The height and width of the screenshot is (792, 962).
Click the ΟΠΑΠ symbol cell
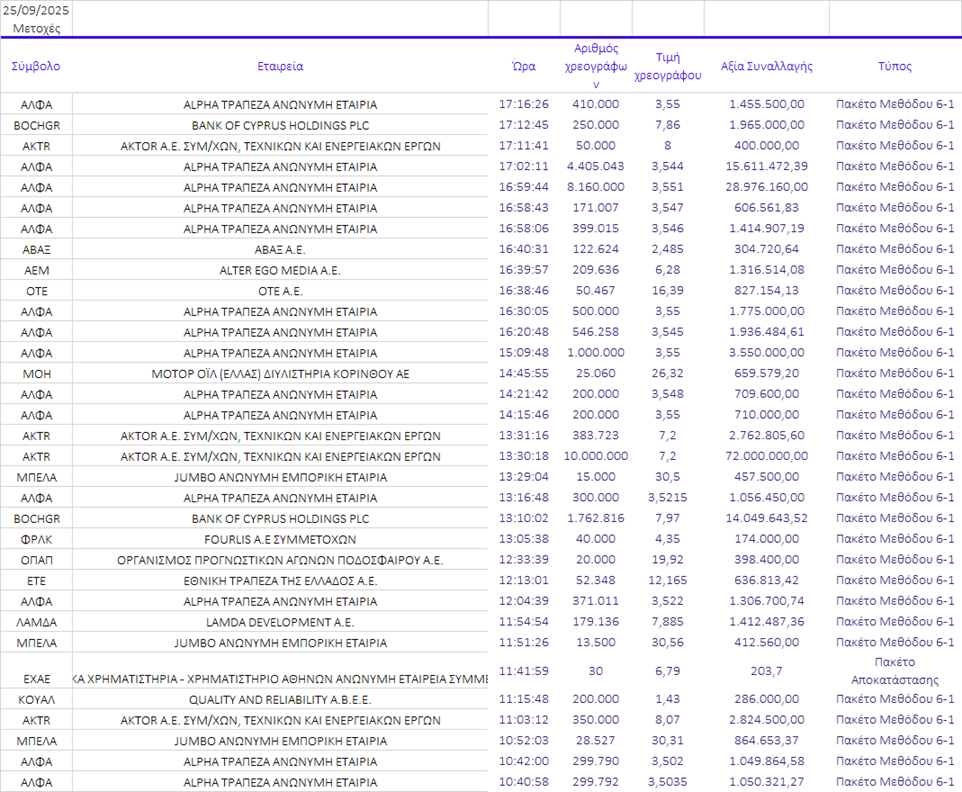coord(36,560)
